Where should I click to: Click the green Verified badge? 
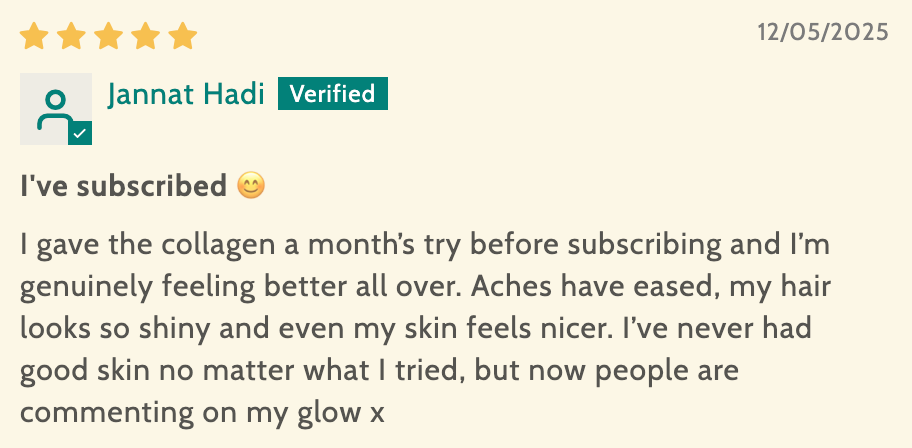tap(332, 94)
